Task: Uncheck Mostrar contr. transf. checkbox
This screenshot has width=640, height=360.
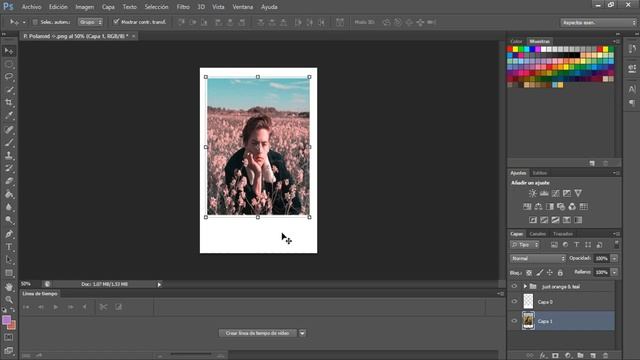Action: pyautogui.click(x=116, y=22)
